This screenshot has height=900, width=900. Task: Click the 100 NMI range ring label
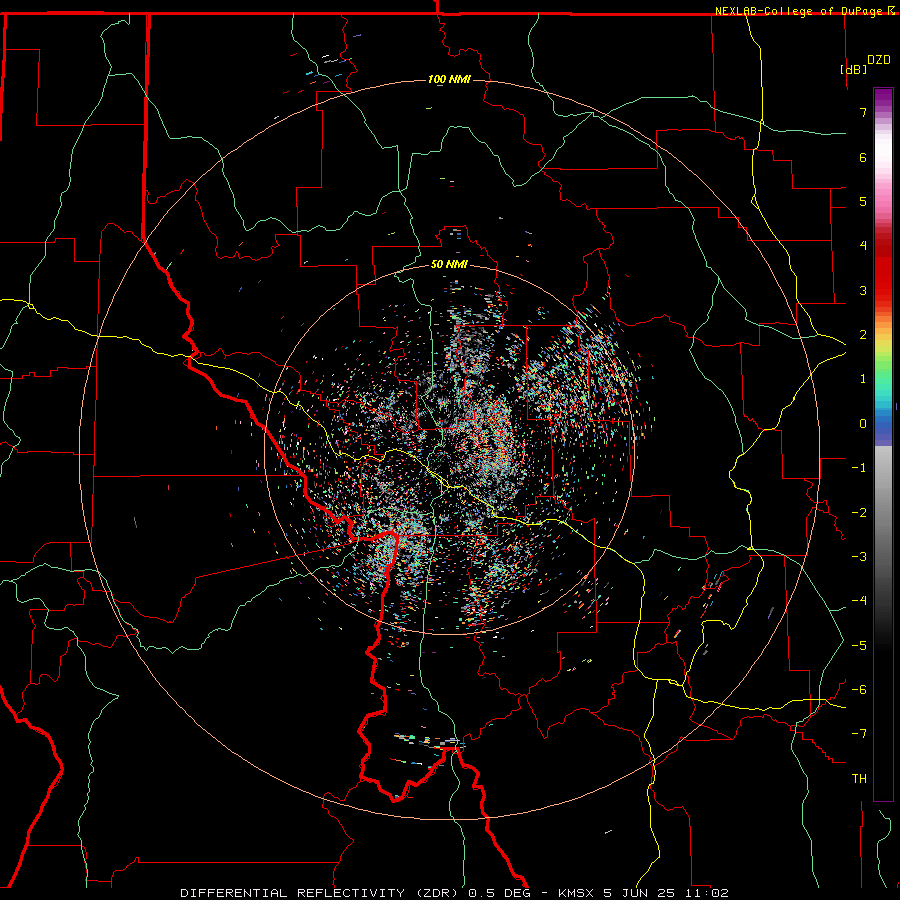click(449, 79)
